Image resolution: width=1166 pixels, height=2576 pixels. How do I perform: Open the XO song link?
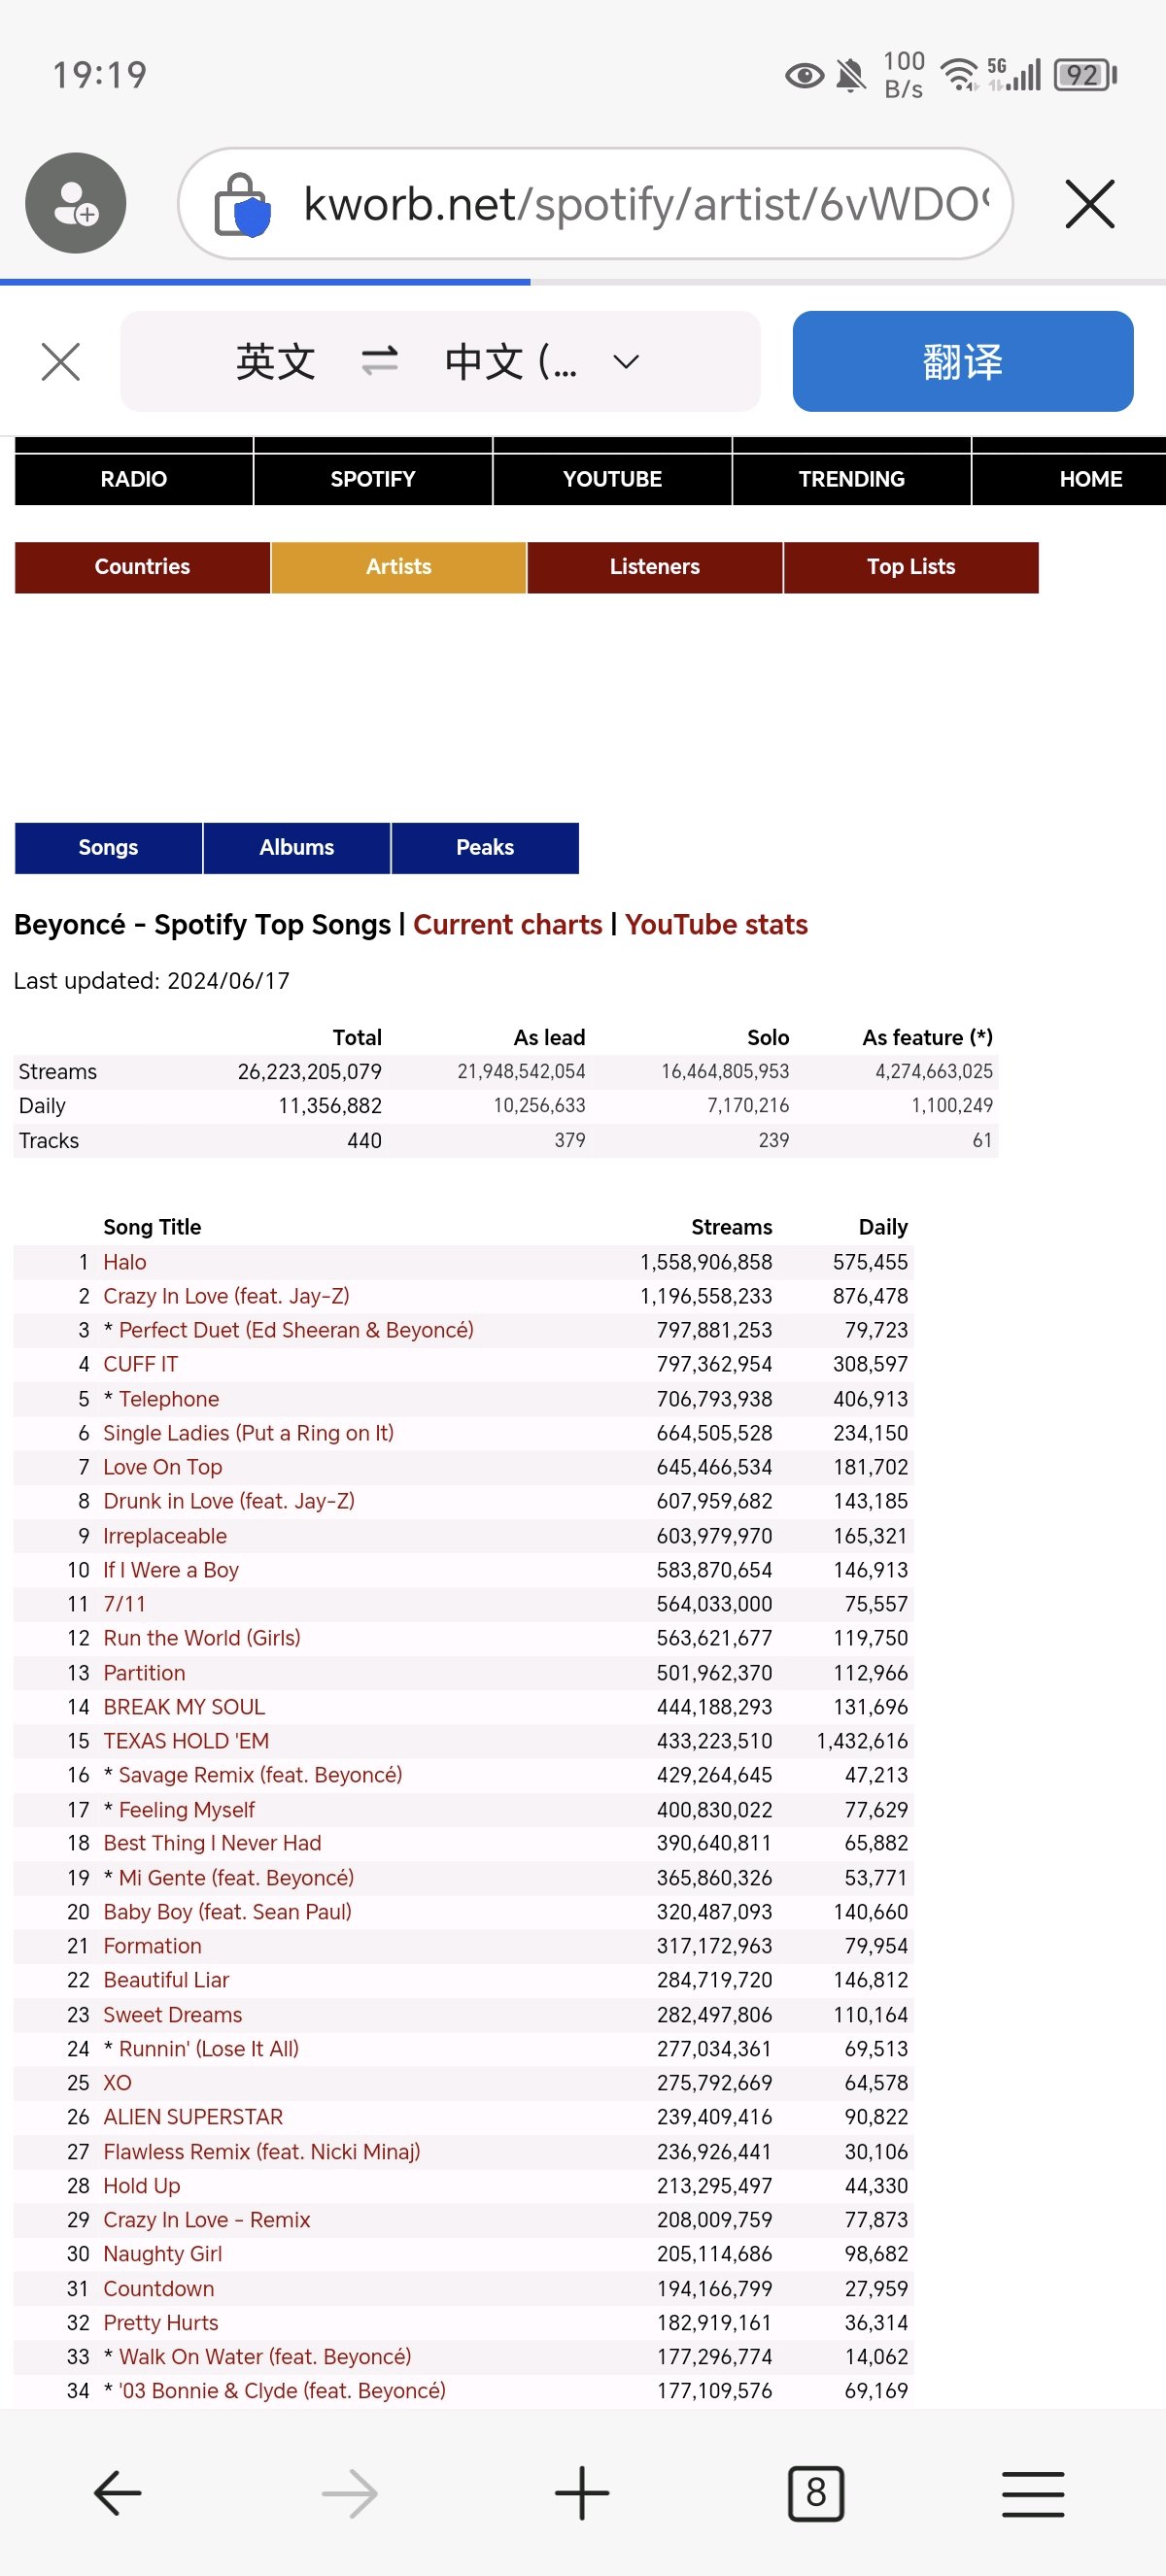click(118, 2083)
